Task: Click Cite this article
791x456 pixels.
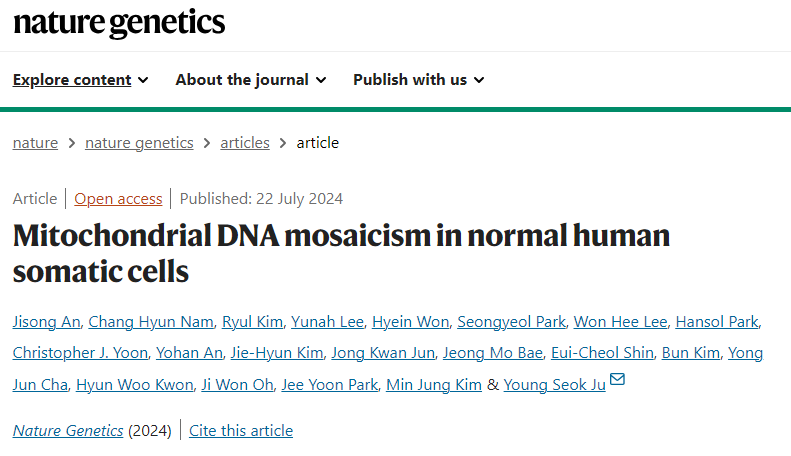Action: [241, 431]
